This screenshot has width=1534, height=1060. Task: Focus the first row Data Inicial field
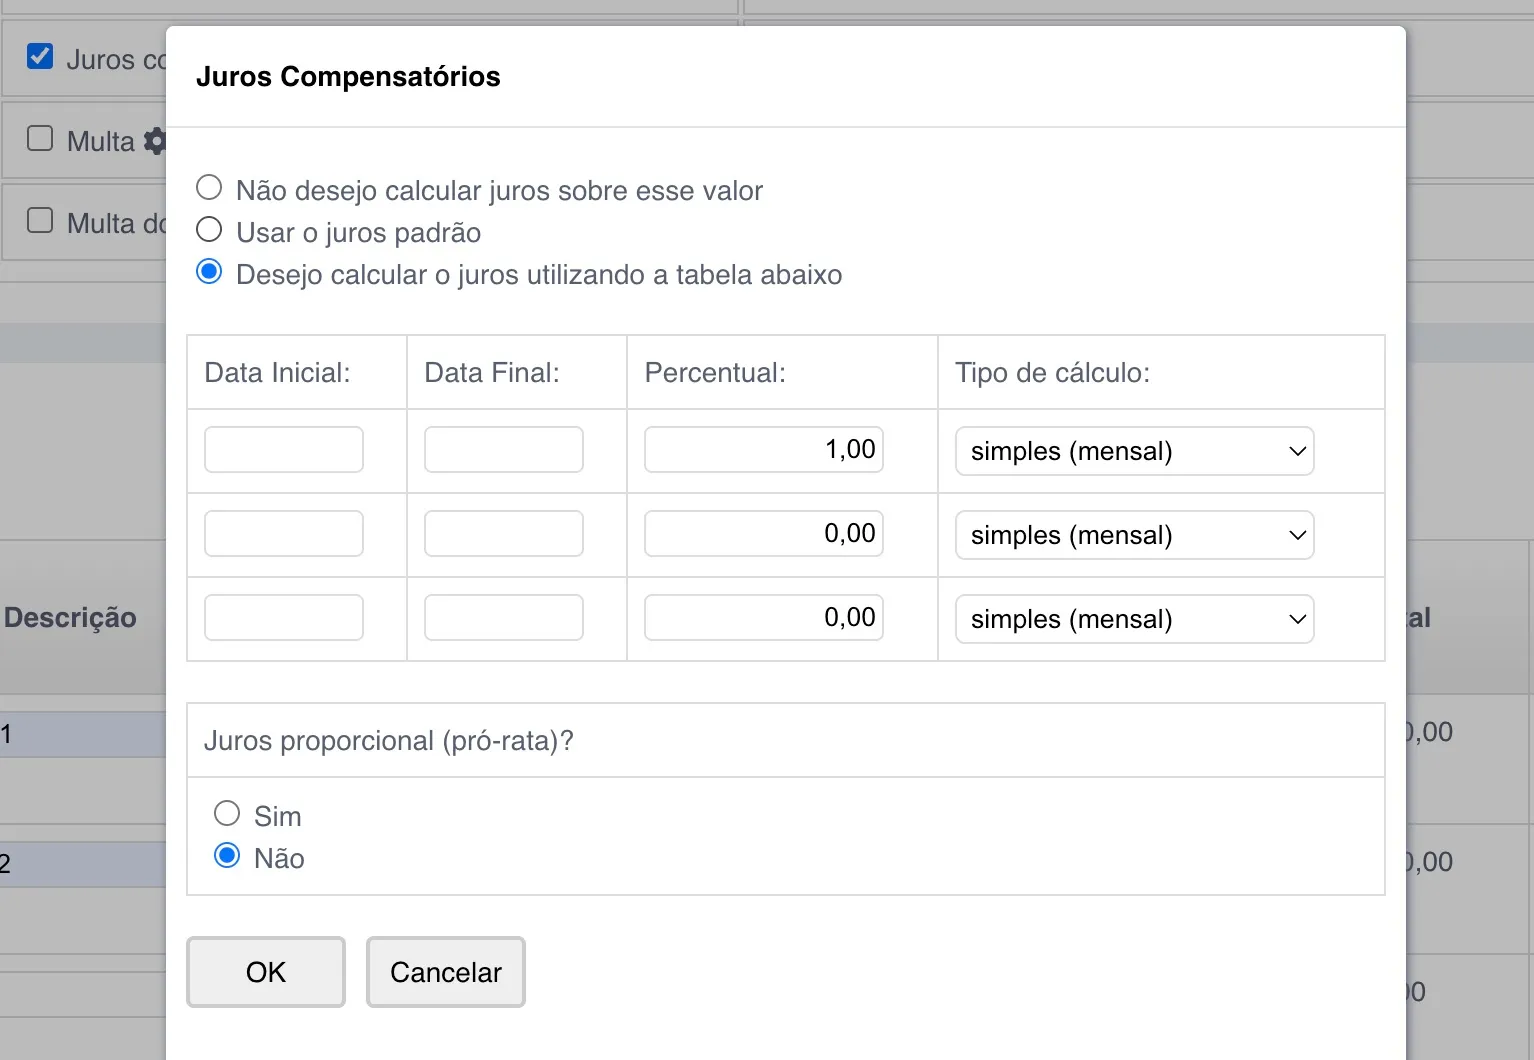(x=284, y=450)
